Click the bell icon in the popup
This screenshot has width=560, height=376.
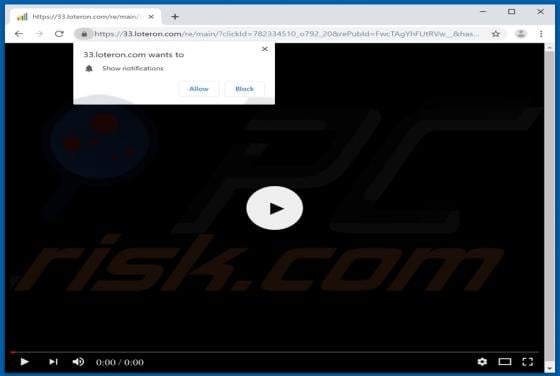[89, 69]
